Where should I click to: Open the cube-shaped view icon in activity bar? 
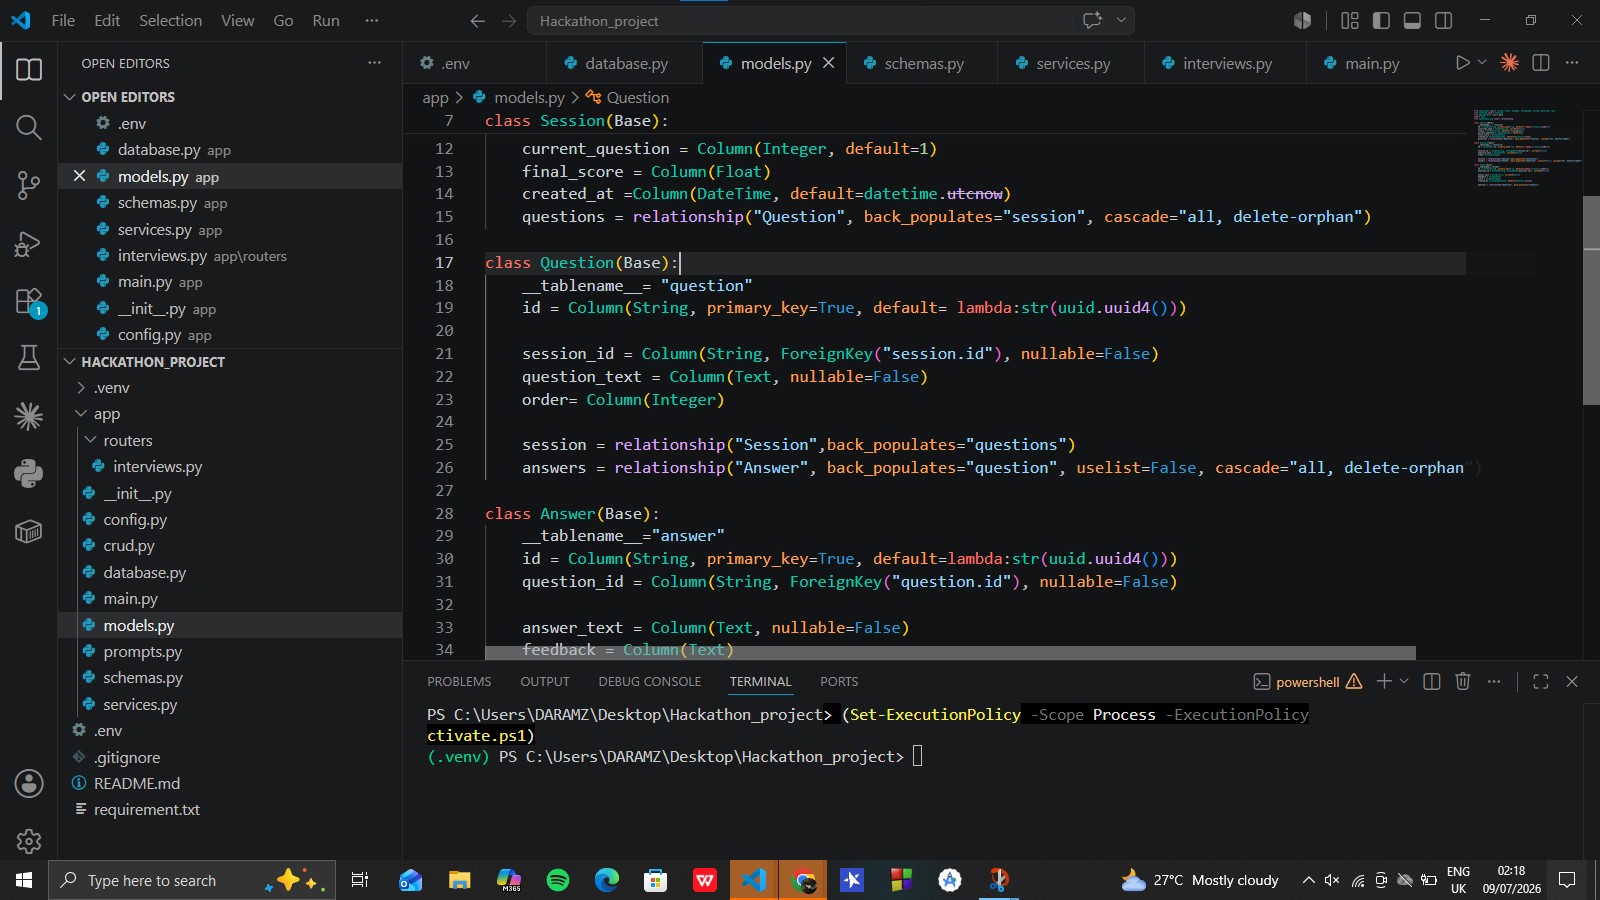coord(29,531)
